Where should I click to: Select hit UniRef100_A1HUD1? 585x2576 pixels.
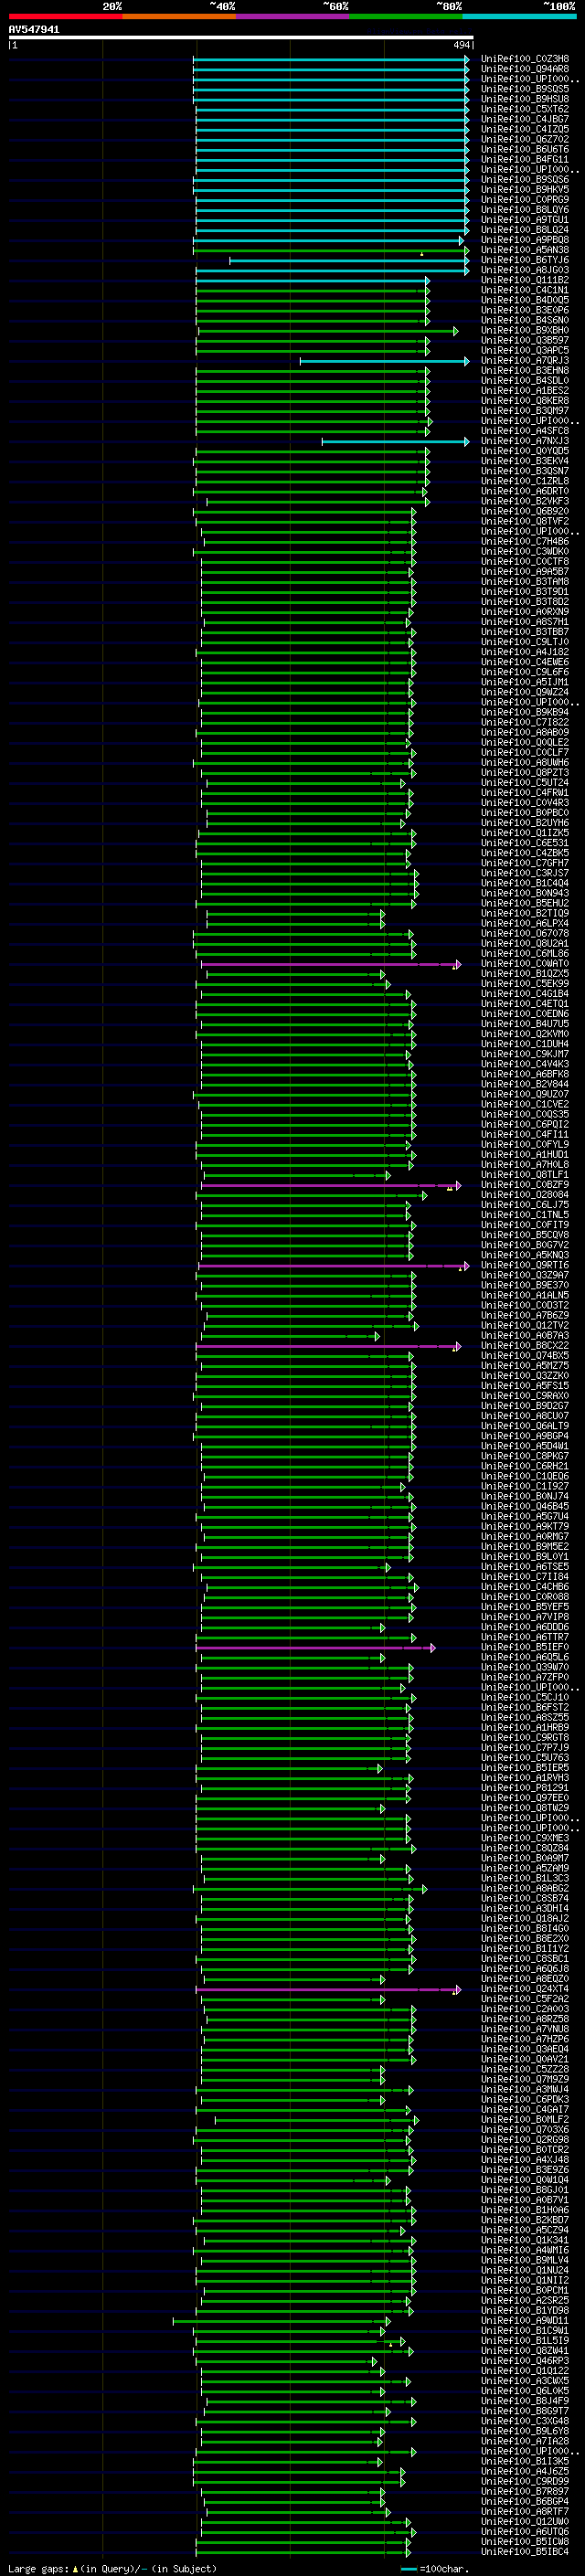point(525,1154)
